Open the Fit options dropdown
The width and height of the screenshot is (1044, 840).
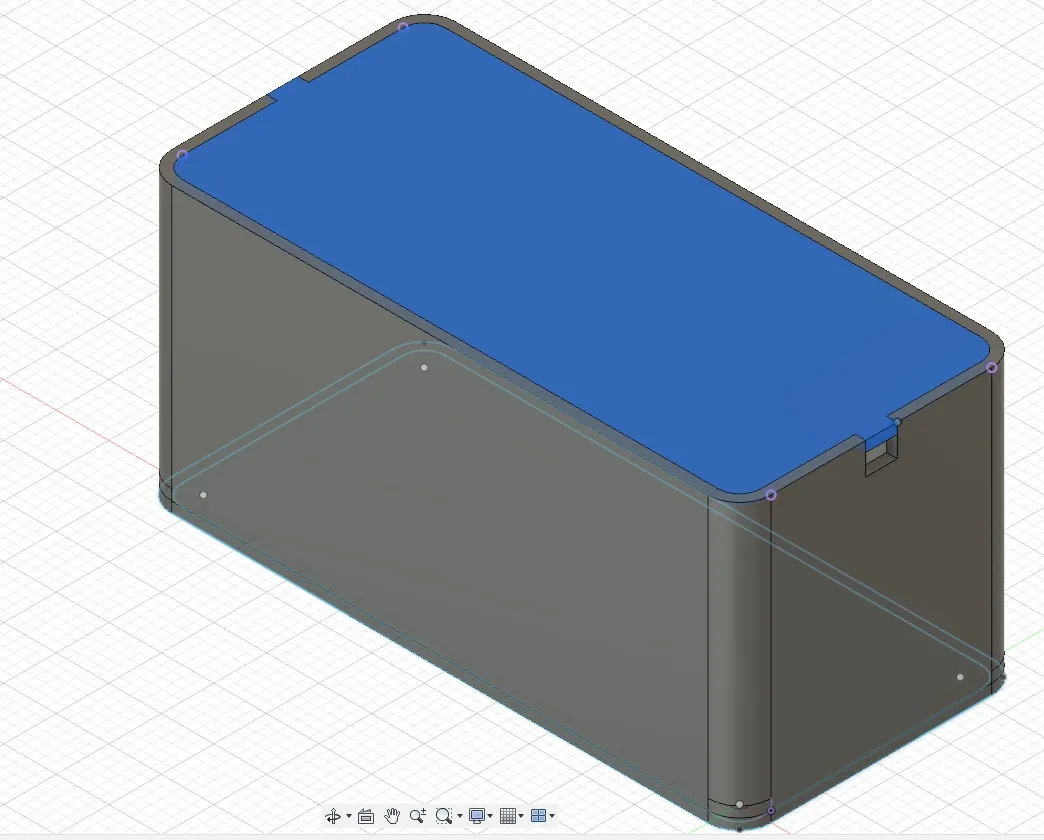459,816
